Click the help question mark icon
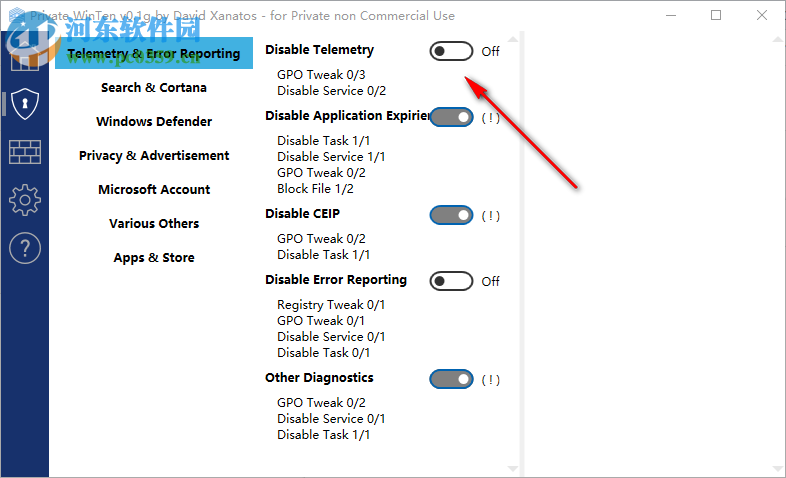The width and height of the screenshot is (786, 478). pos(24,249)
